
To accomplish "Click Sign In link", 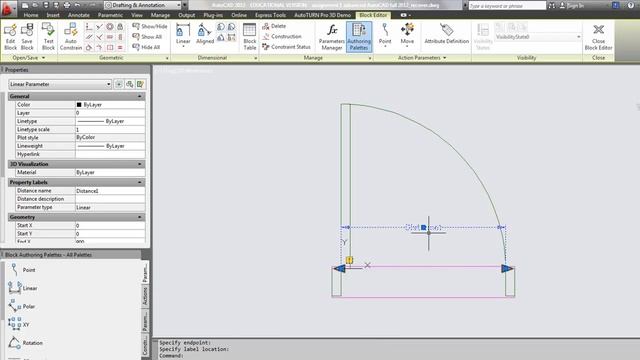I will pos(575,6).
